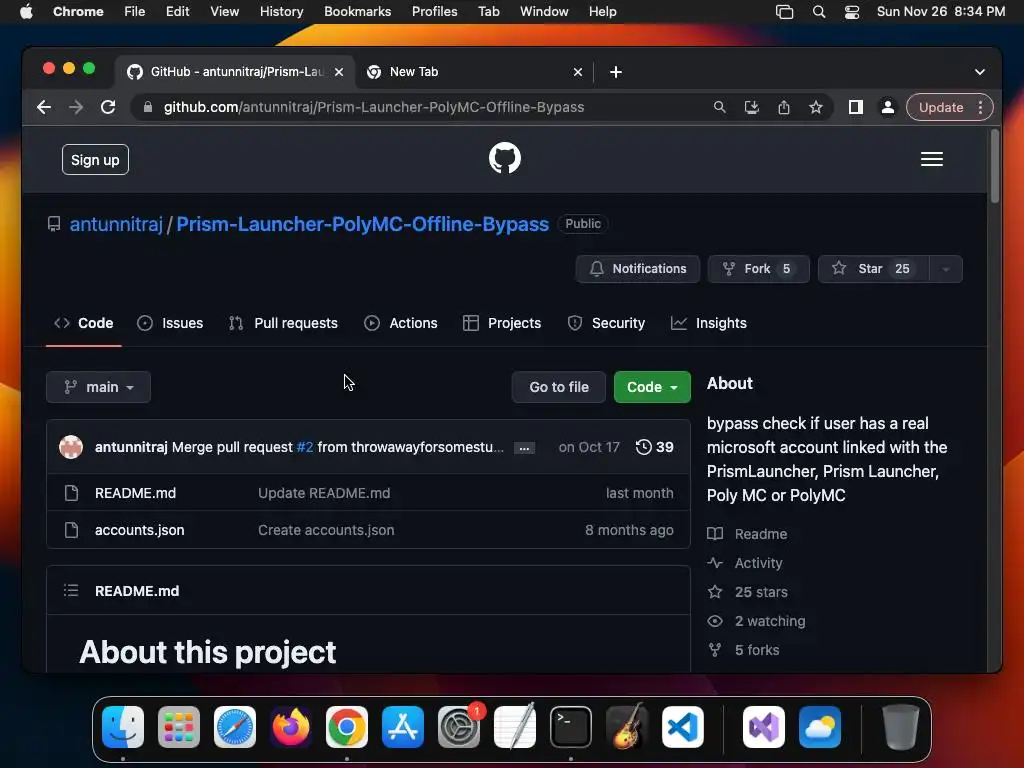The image size is (1024, 768).
Task: Click the page vertical scrollbar thumb
Action: pos(995,166)
